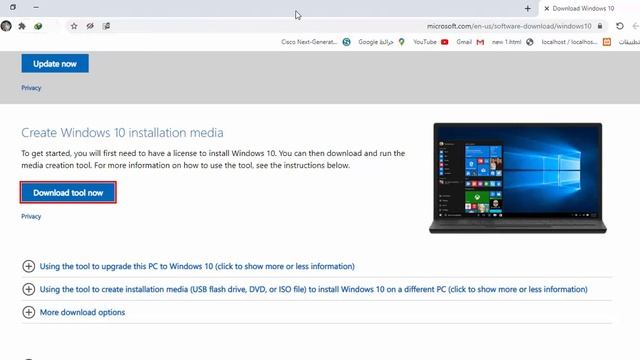Open the Cisco Next-Generat... bookmark
The width and height of the screenshot is (640, 360).
[x=316, y=42]
